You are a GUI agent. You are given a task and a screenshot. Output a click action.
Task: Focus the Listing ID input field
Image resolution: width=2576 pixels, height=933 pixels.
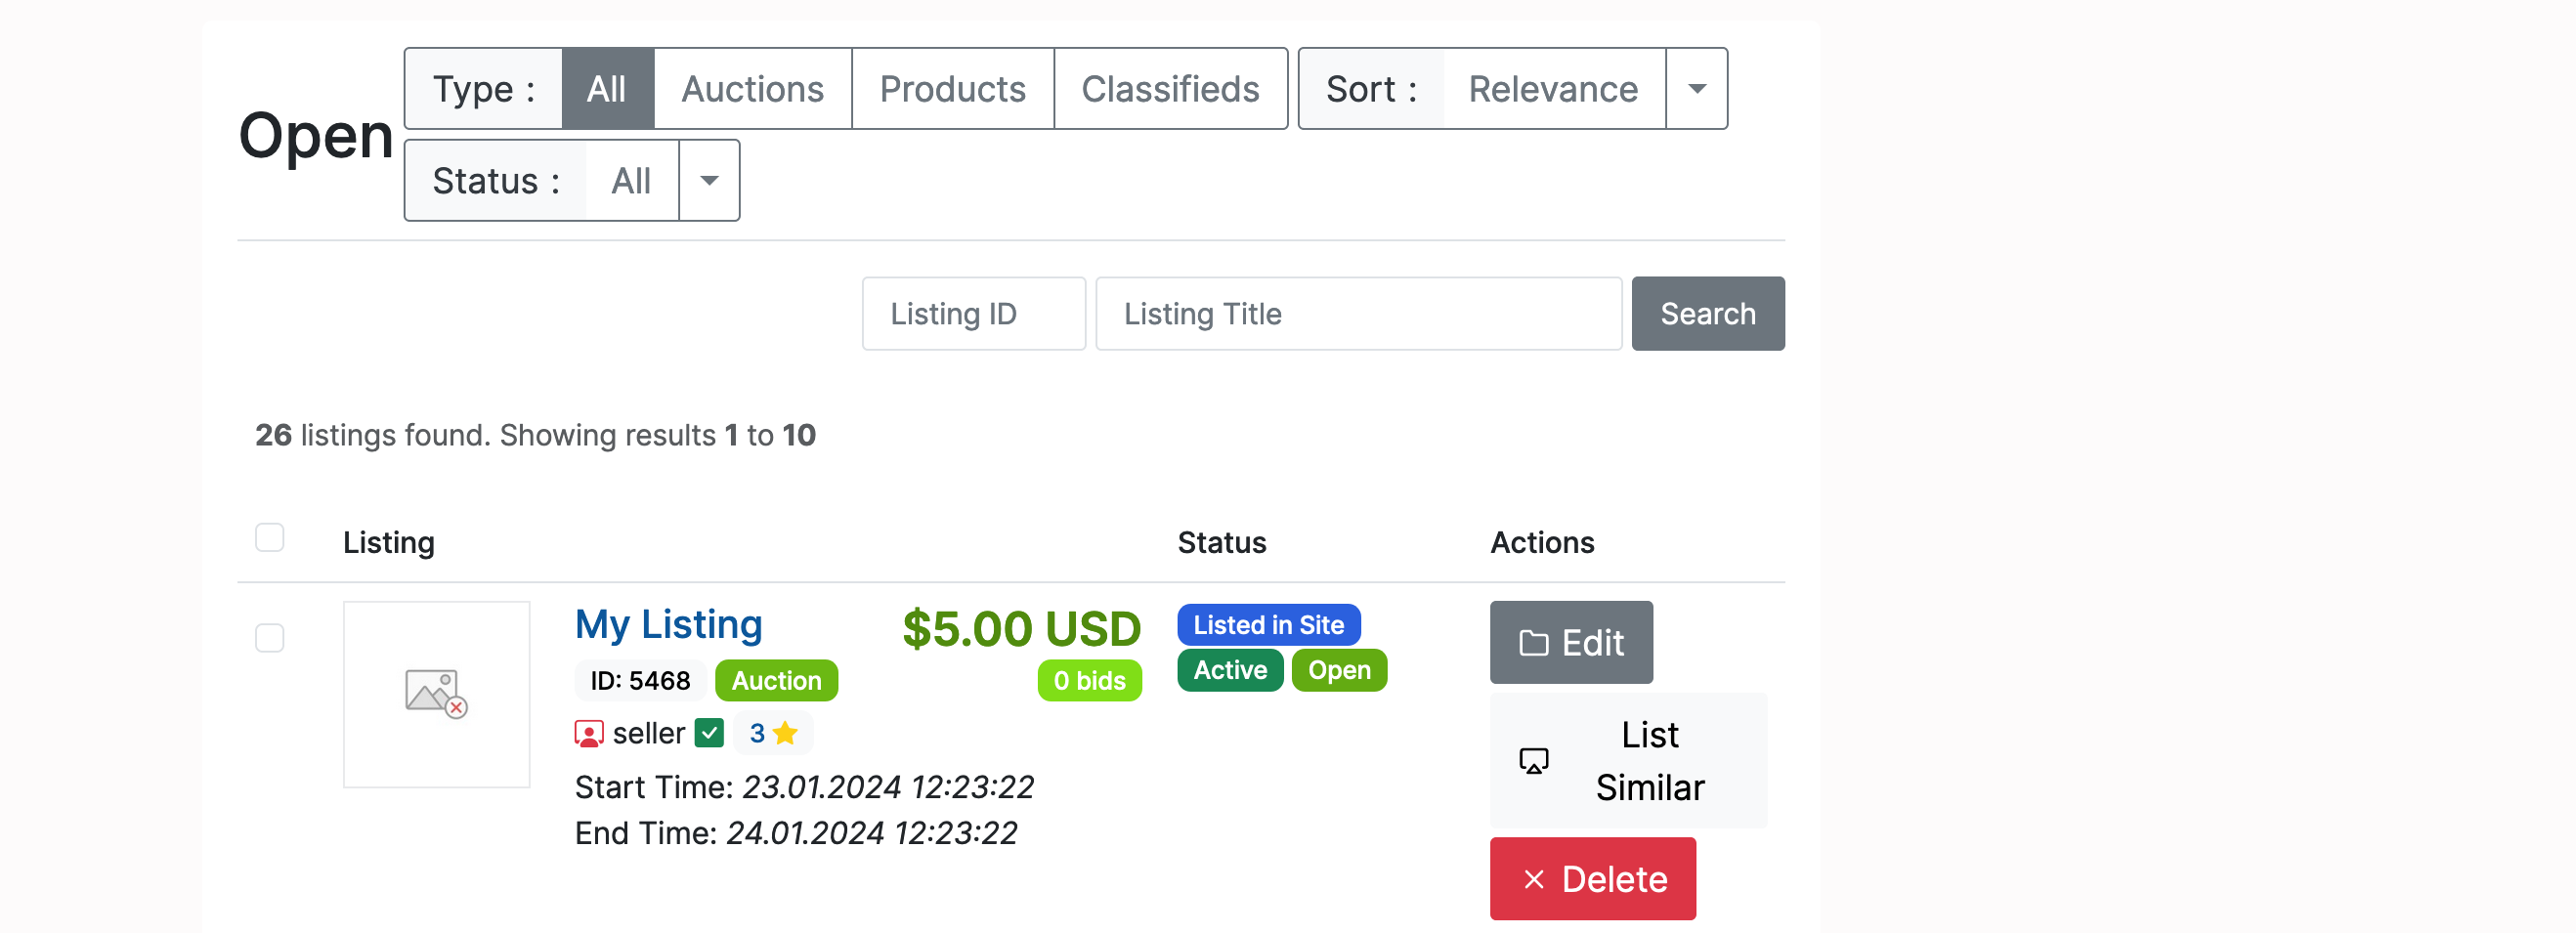point(973,314)
